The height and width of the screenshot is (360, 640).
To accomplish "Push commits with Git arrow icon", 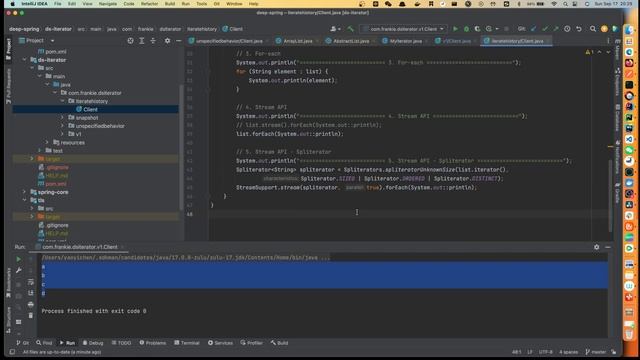I will click(x=556, y=29).
